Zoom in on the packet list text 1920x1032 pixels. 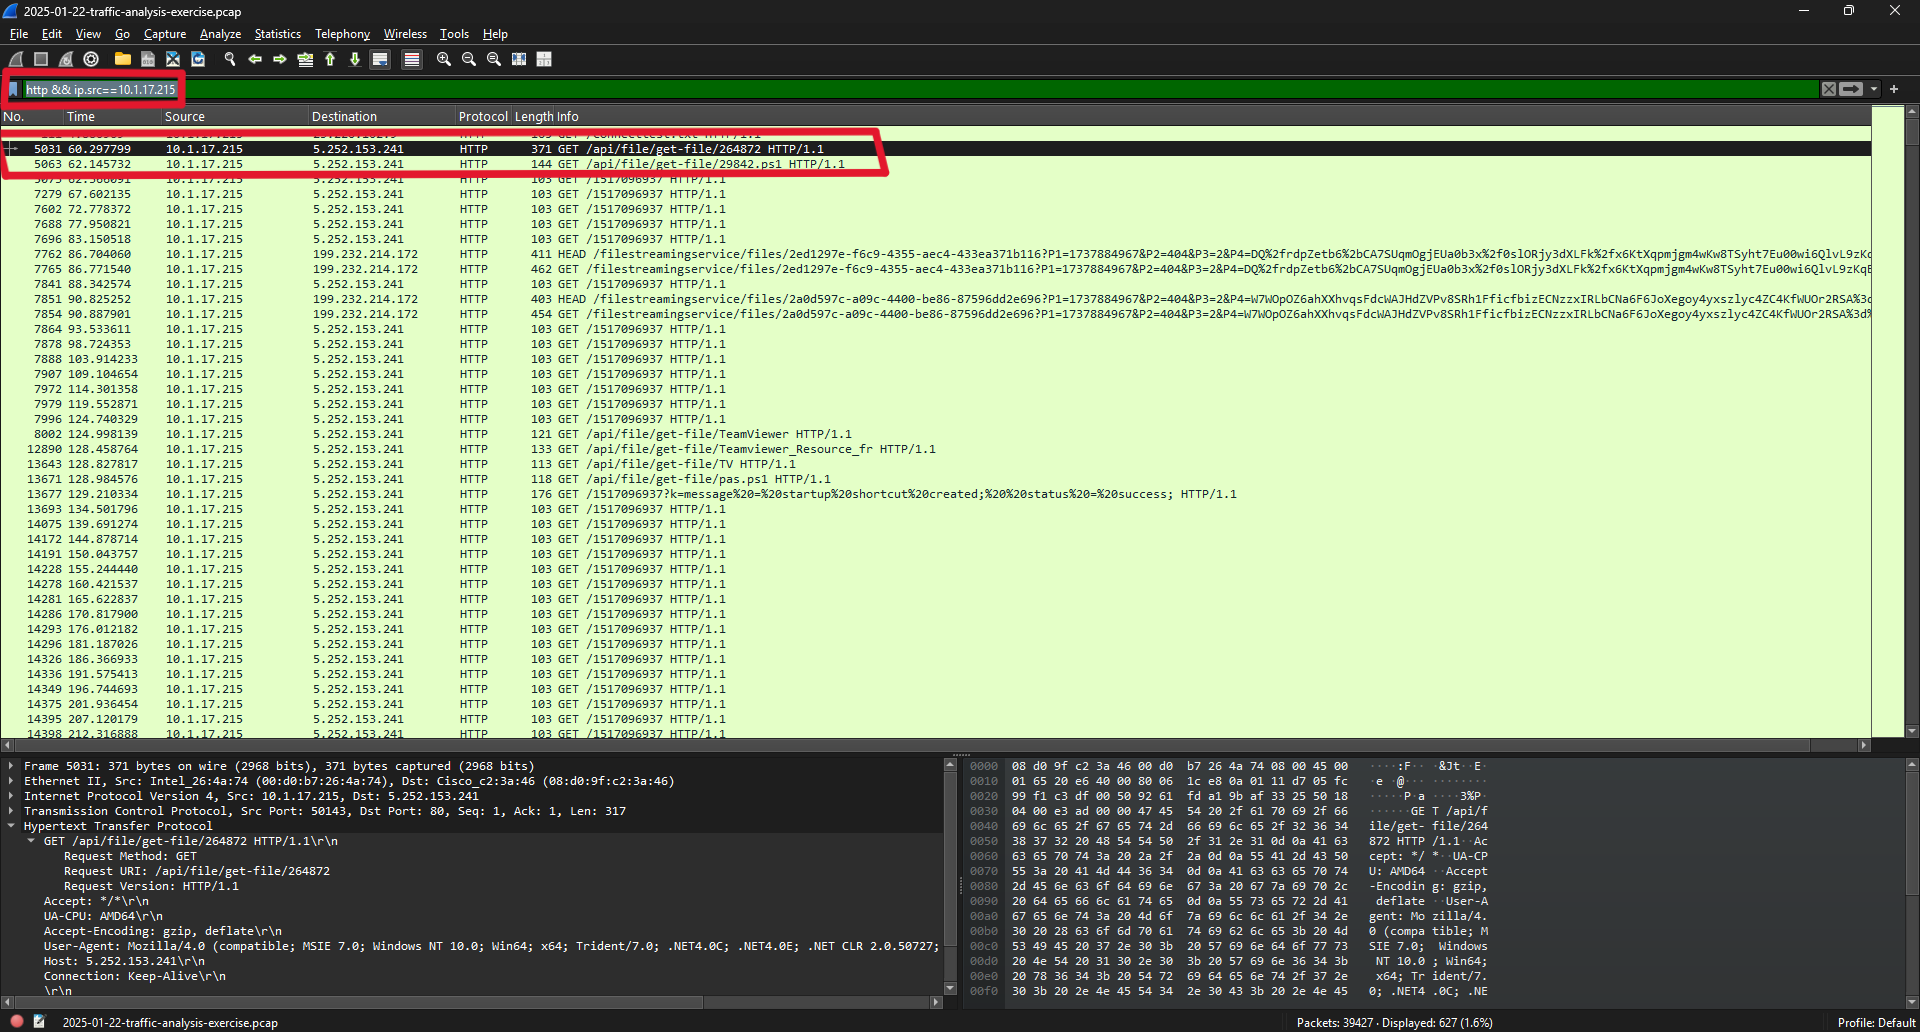click(444, 60)
